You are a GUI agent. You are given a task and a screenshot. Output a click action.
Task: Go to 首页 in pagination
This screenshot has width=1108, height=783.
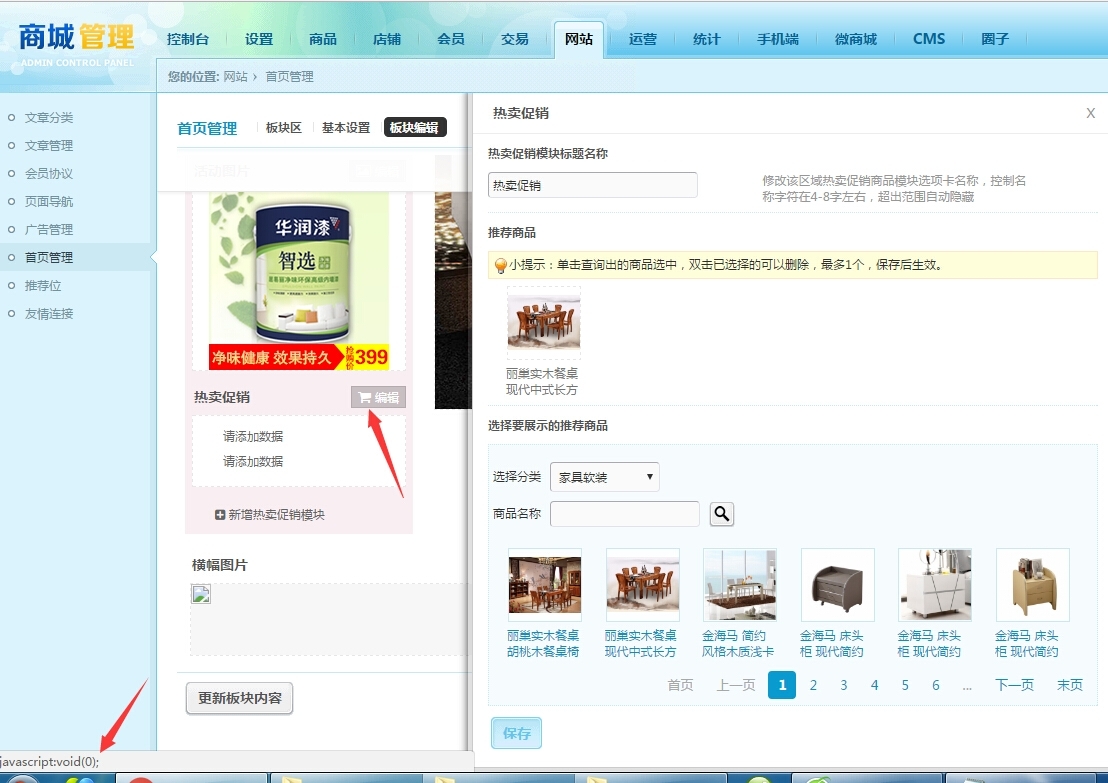pyautogui.click(x=680, y=685)
